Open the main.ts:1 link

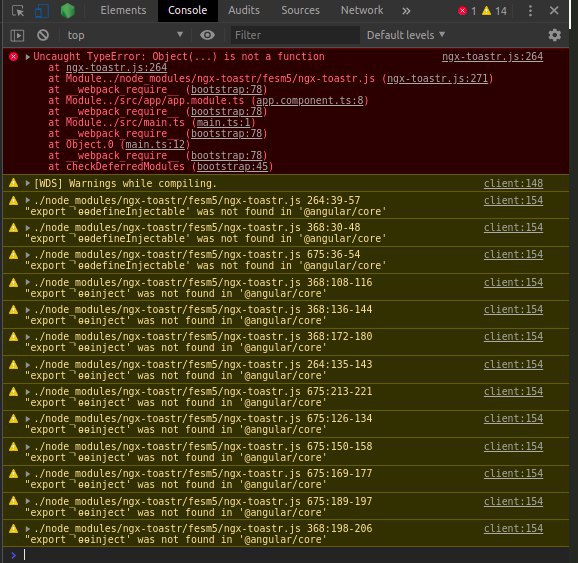tap(223, 122)
